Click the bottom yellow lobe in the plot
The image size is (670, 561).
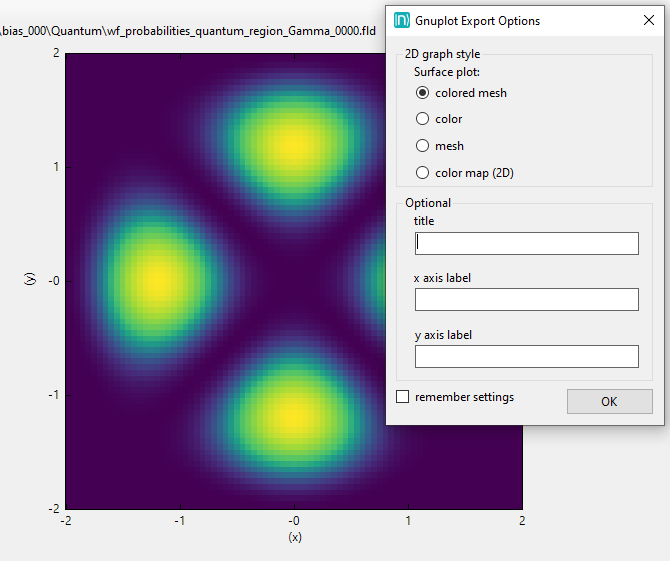(x=292, y=412)
